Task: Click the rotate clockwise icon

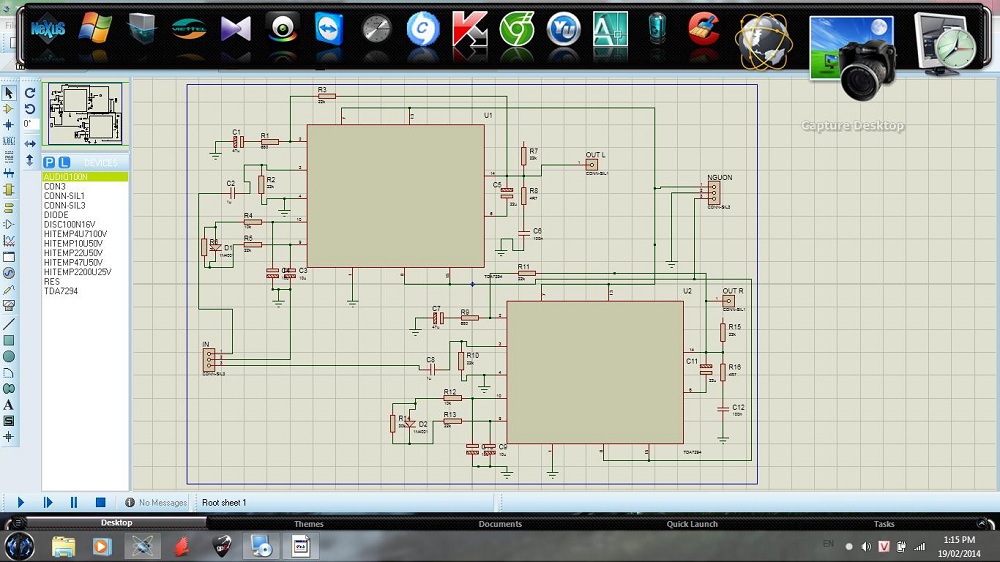Action: (x=30, y=93)
